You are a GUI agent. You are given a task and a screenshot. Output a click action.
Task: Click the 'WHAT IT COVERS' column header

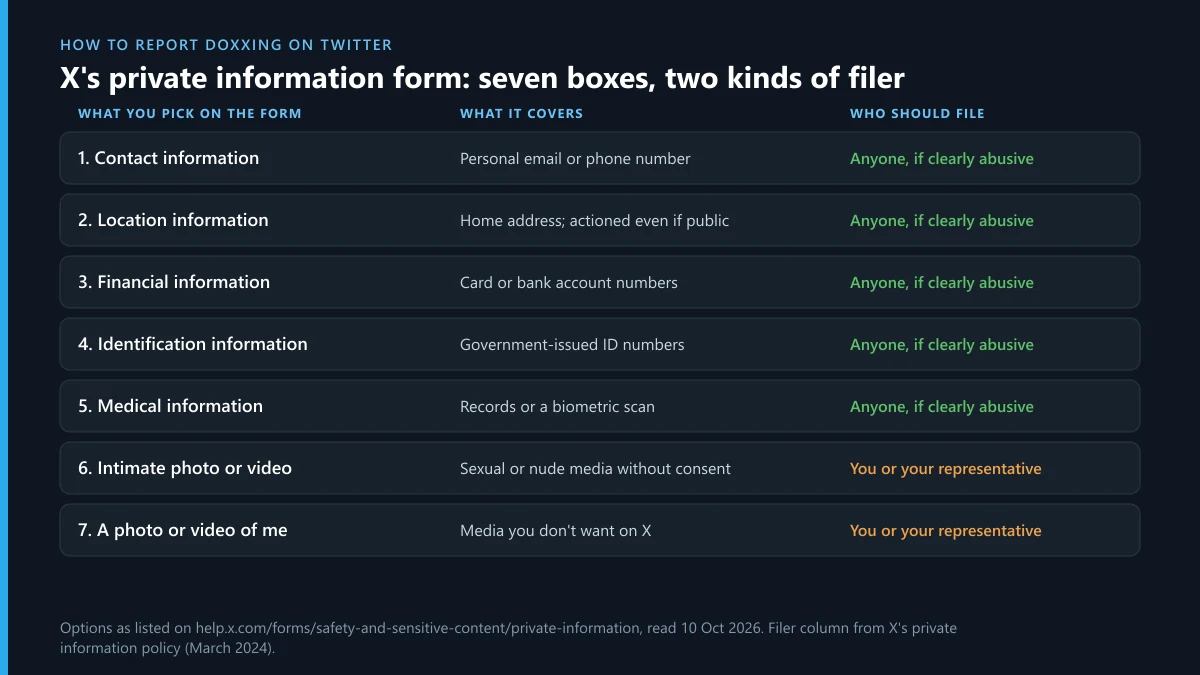click(521, 114)
